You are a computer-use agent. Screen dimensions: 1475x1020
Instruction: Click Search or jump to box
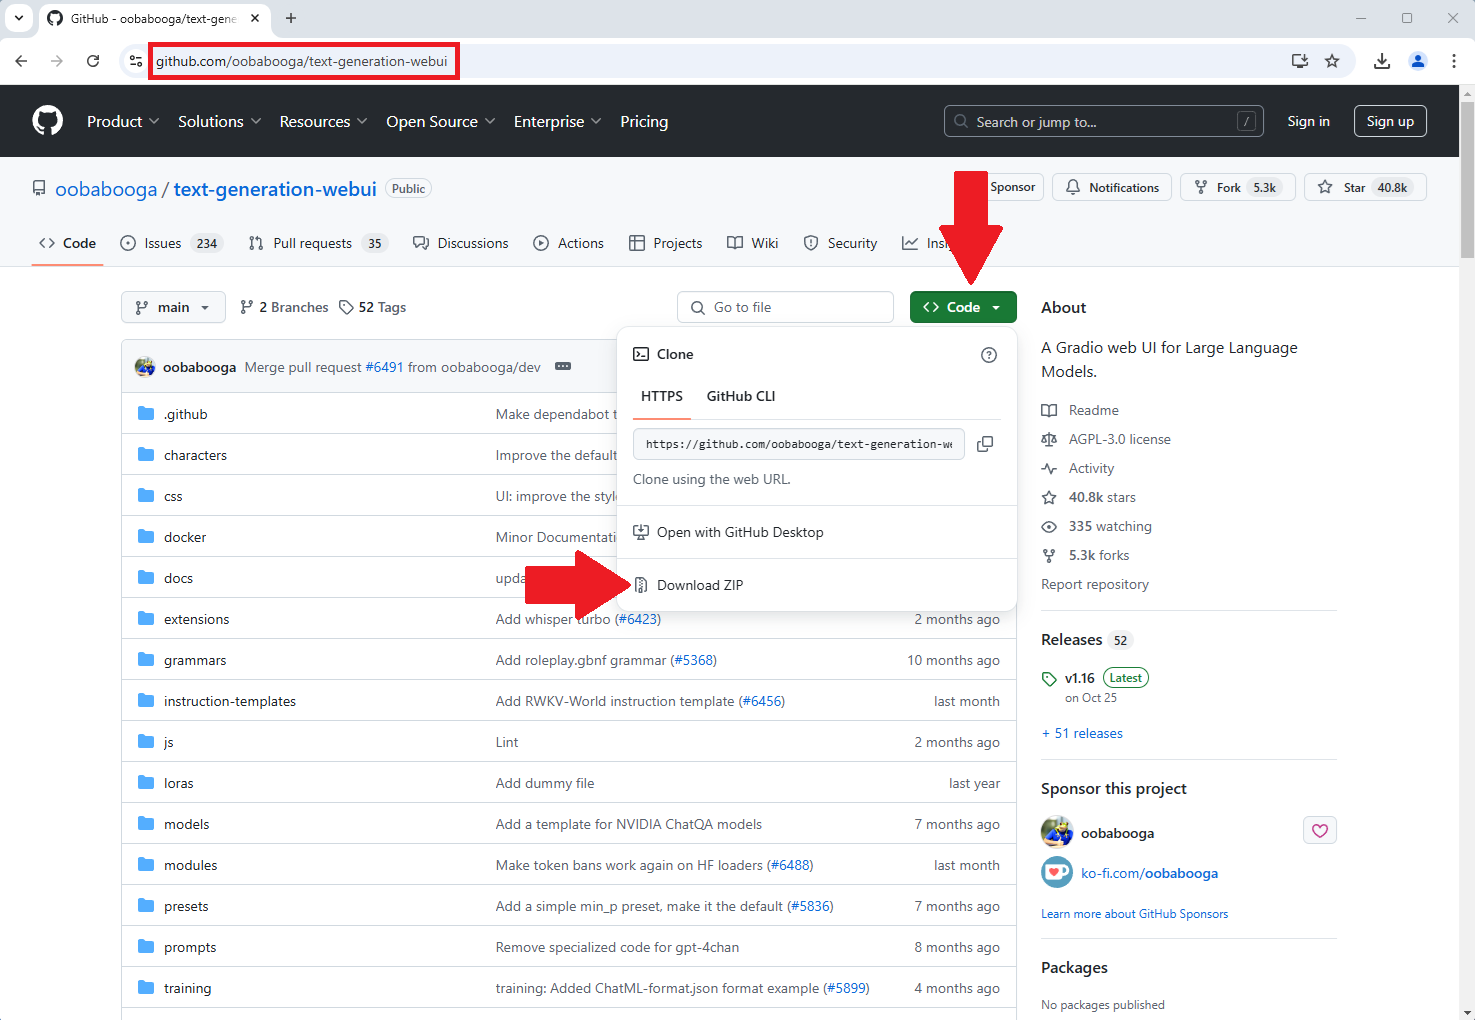pos(1104,121)
